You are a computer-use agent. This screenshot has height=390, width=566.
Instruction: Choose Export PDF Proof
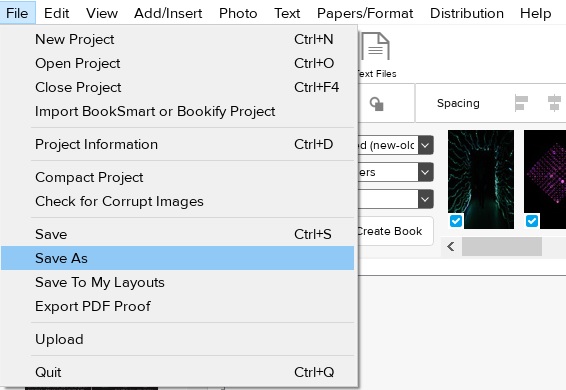178,307
